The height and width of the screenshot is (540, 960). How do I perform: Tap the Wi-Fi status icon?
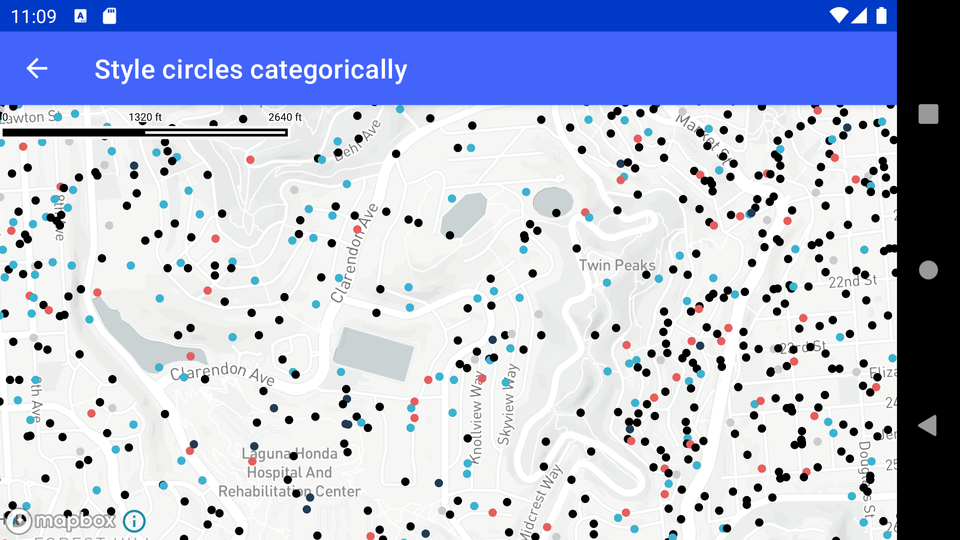838,15
